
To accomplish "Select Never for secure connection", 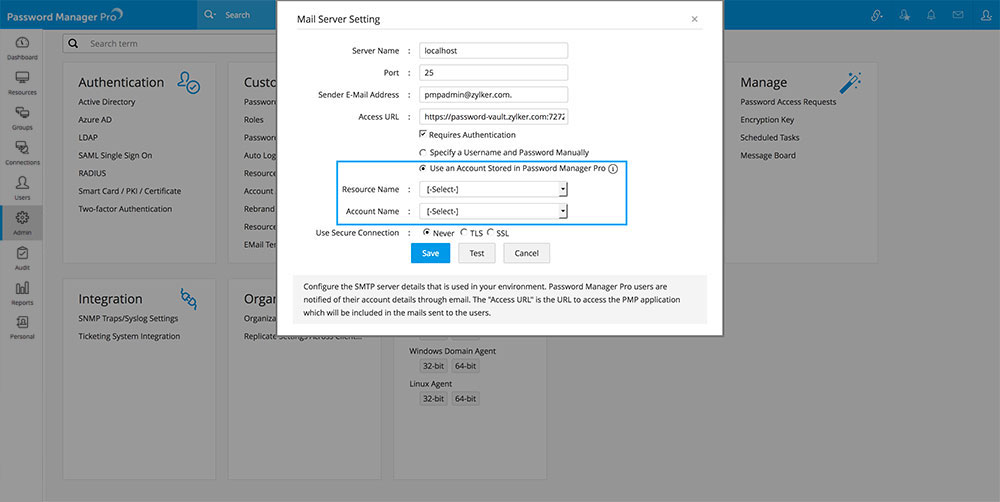I will [x=427, y=233].
